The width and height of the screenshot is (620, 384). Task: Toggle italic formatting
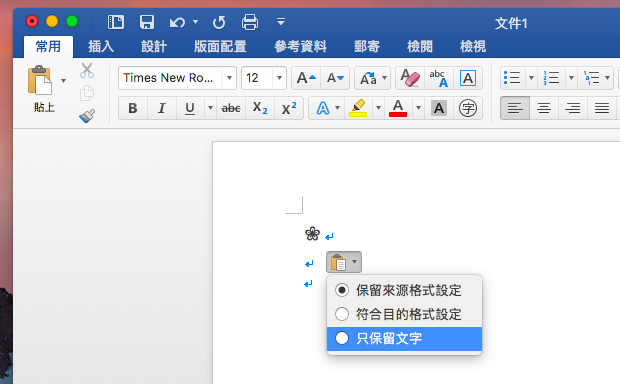(x=162, y=108)
